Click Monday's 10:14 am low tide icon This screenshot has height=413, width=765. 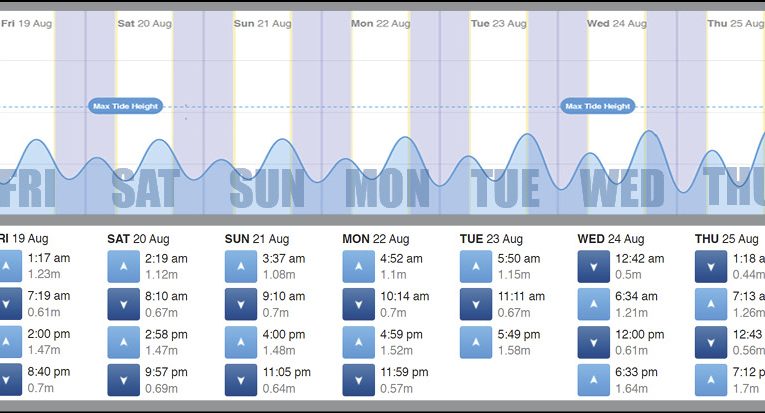[359, 304]
